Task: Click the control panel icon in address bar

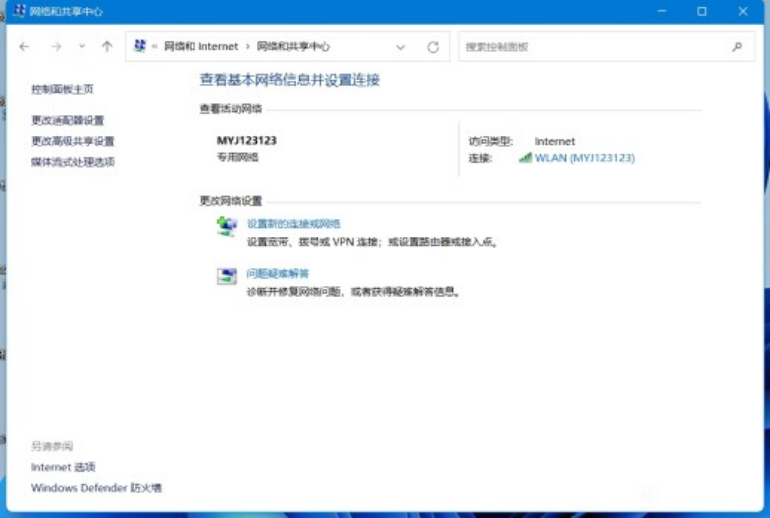Action: pyautogui.click(x=141, y=46)
